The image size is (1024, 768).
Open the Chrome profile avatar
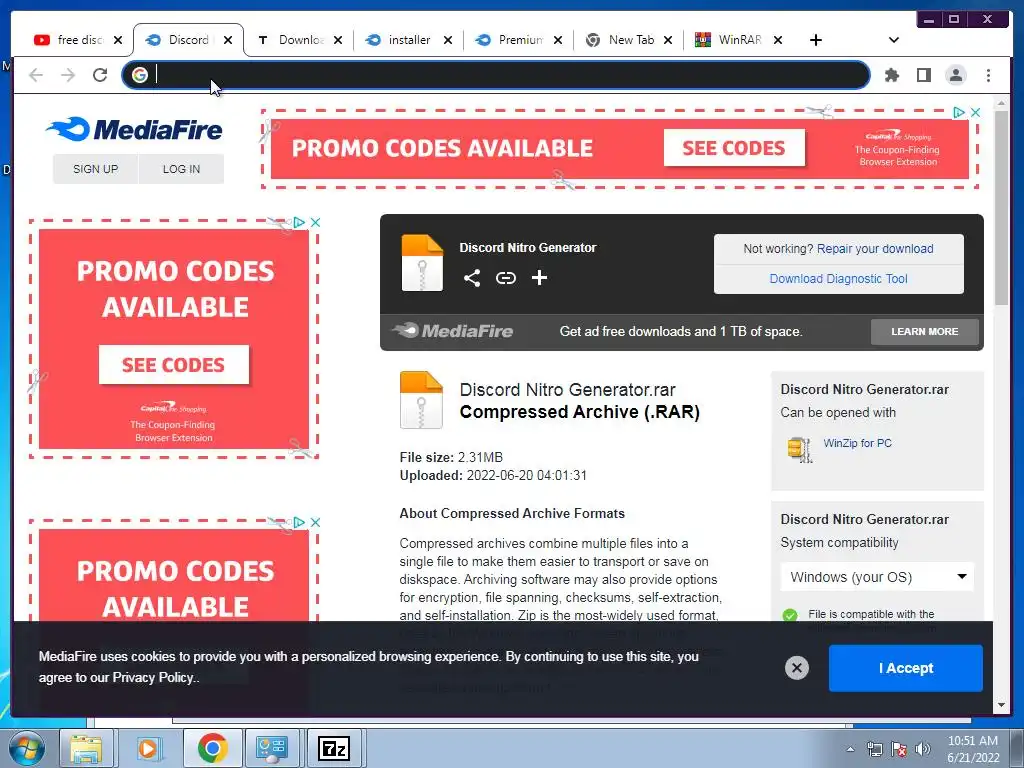tap(955, 75)
